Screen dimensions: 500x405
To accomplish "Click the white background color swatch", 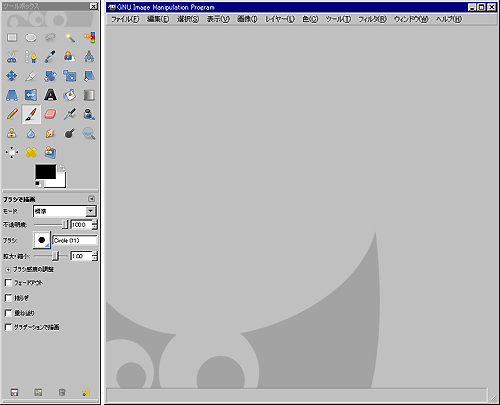I will (61, 183).
